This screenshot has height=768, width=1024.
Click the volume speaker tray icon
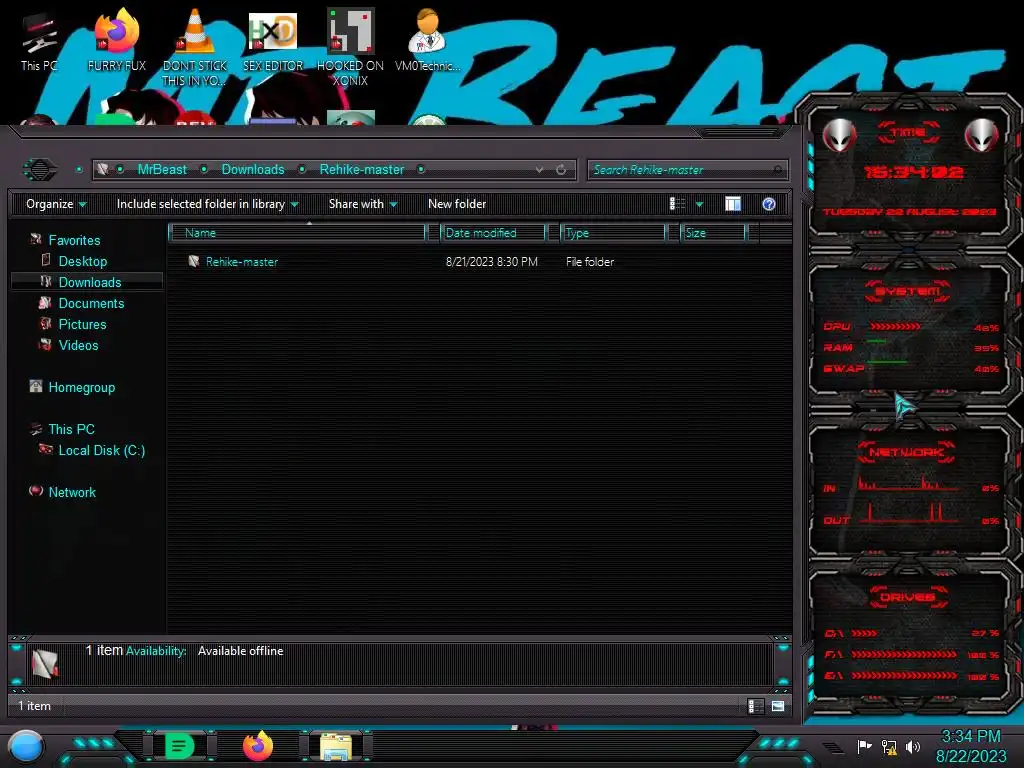tap(913, 746)
